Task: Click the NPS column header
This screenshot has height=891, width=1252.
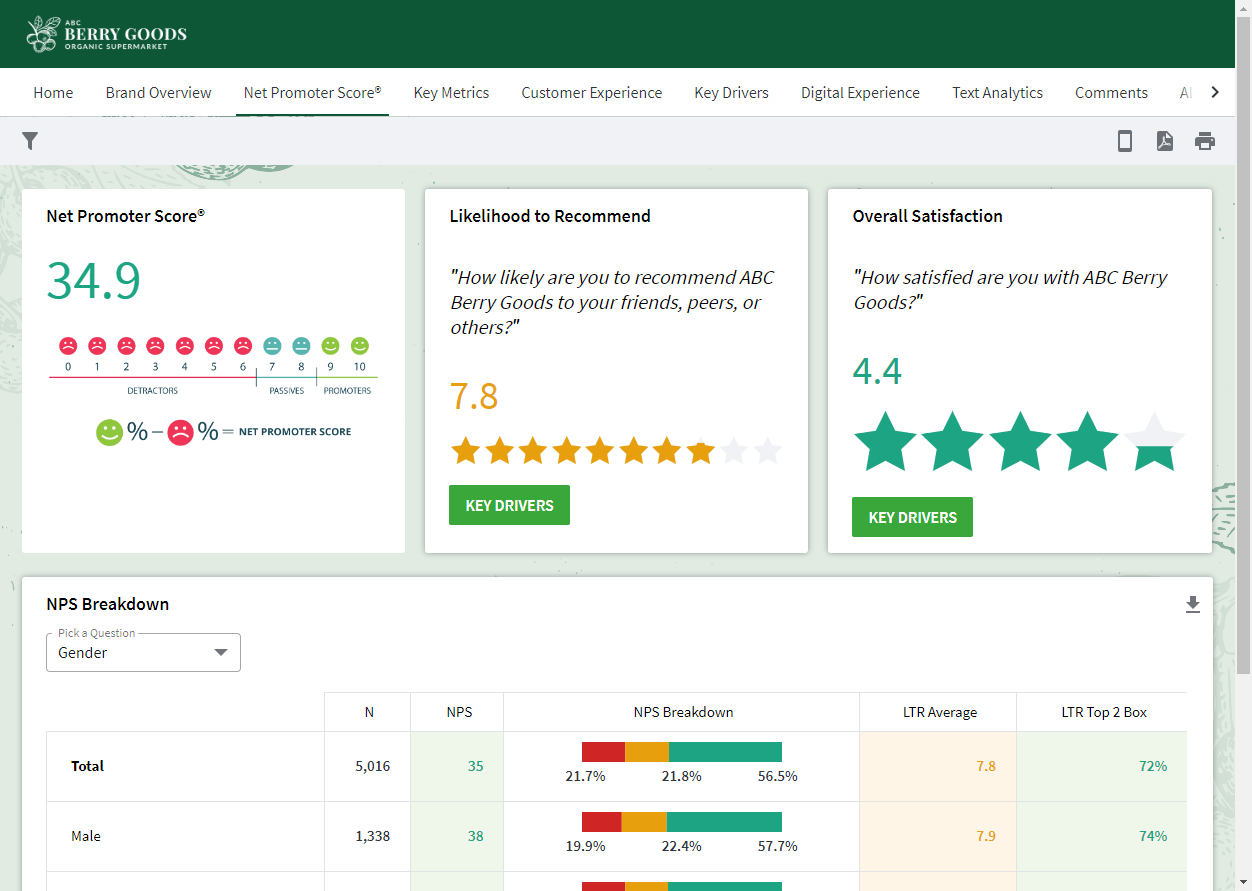Action: 459,712
